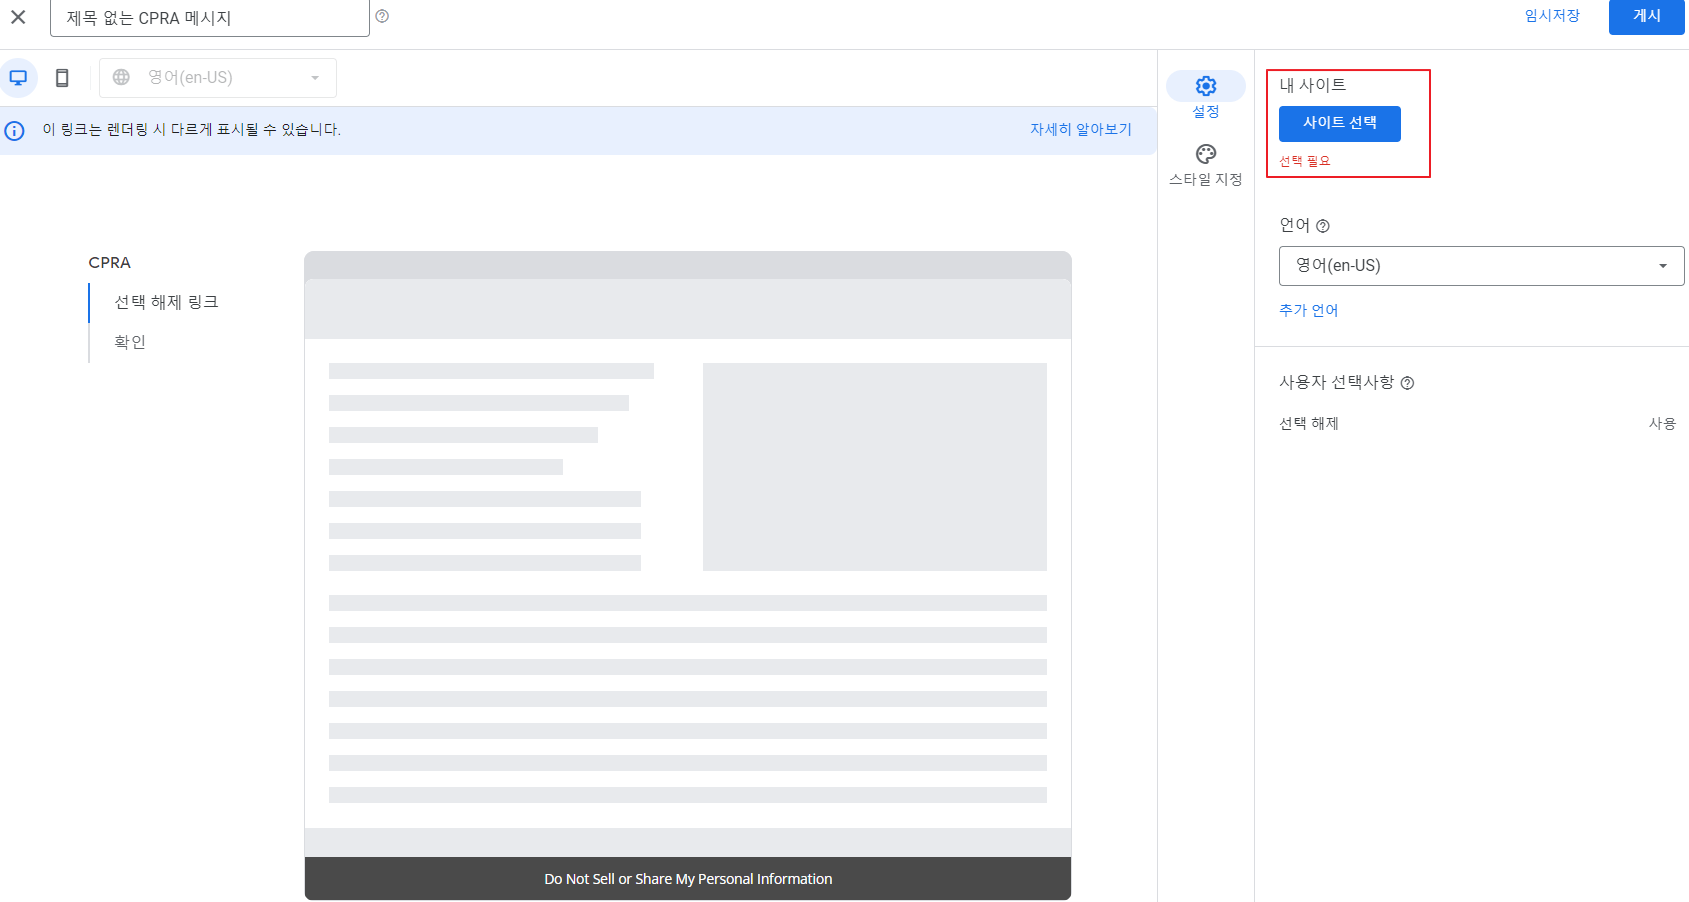Click the 선택 필요 warning text

point(1305,161)
